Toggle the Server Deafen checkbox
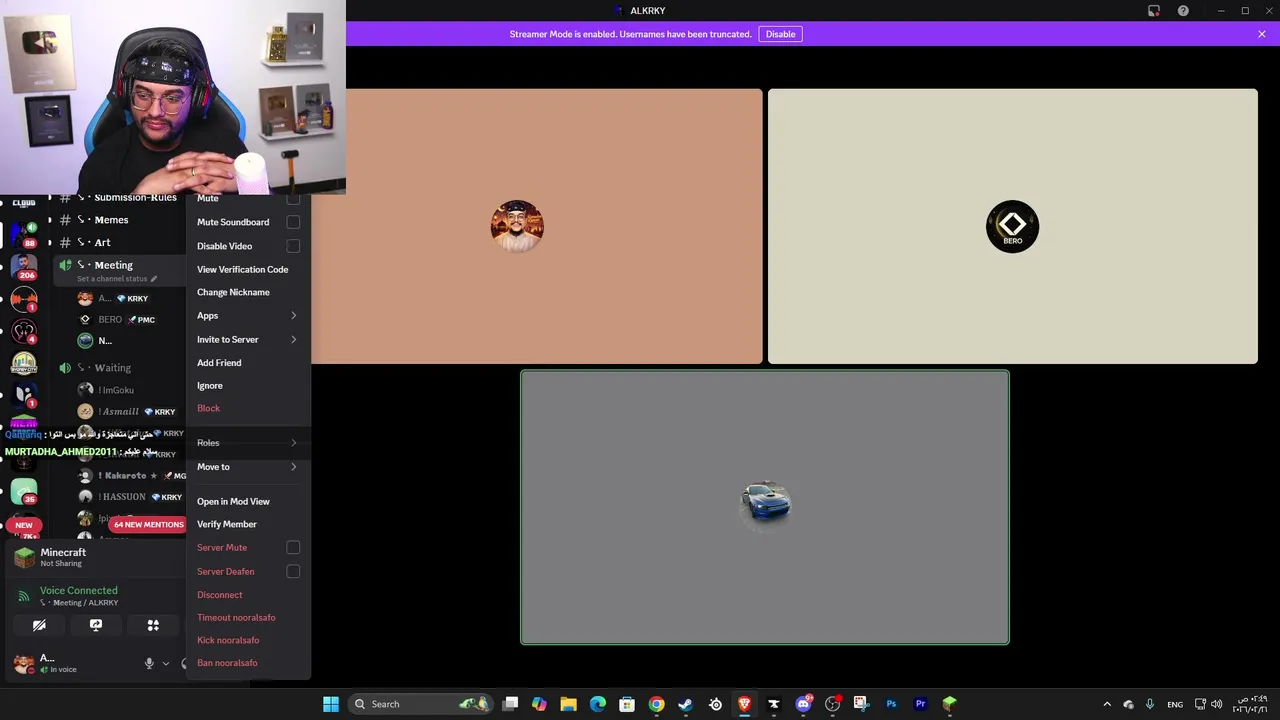Viewport: 1280px width, 720px height. 293,571
